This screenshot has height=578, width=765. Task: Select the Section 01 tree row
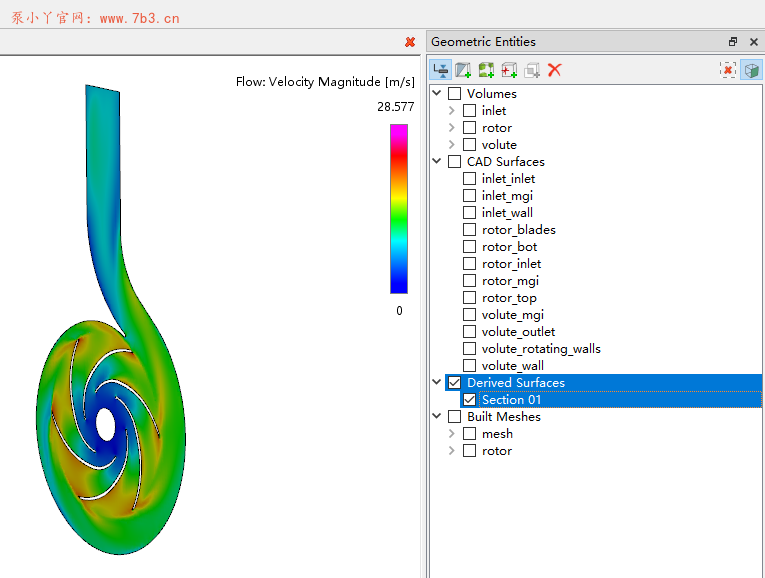[x=611, y=399]
